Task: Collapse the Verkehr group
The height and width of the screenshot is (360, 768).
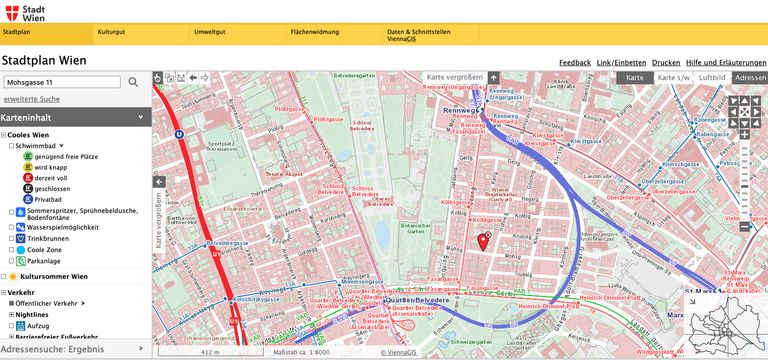Action: click(x=3, y=293)
